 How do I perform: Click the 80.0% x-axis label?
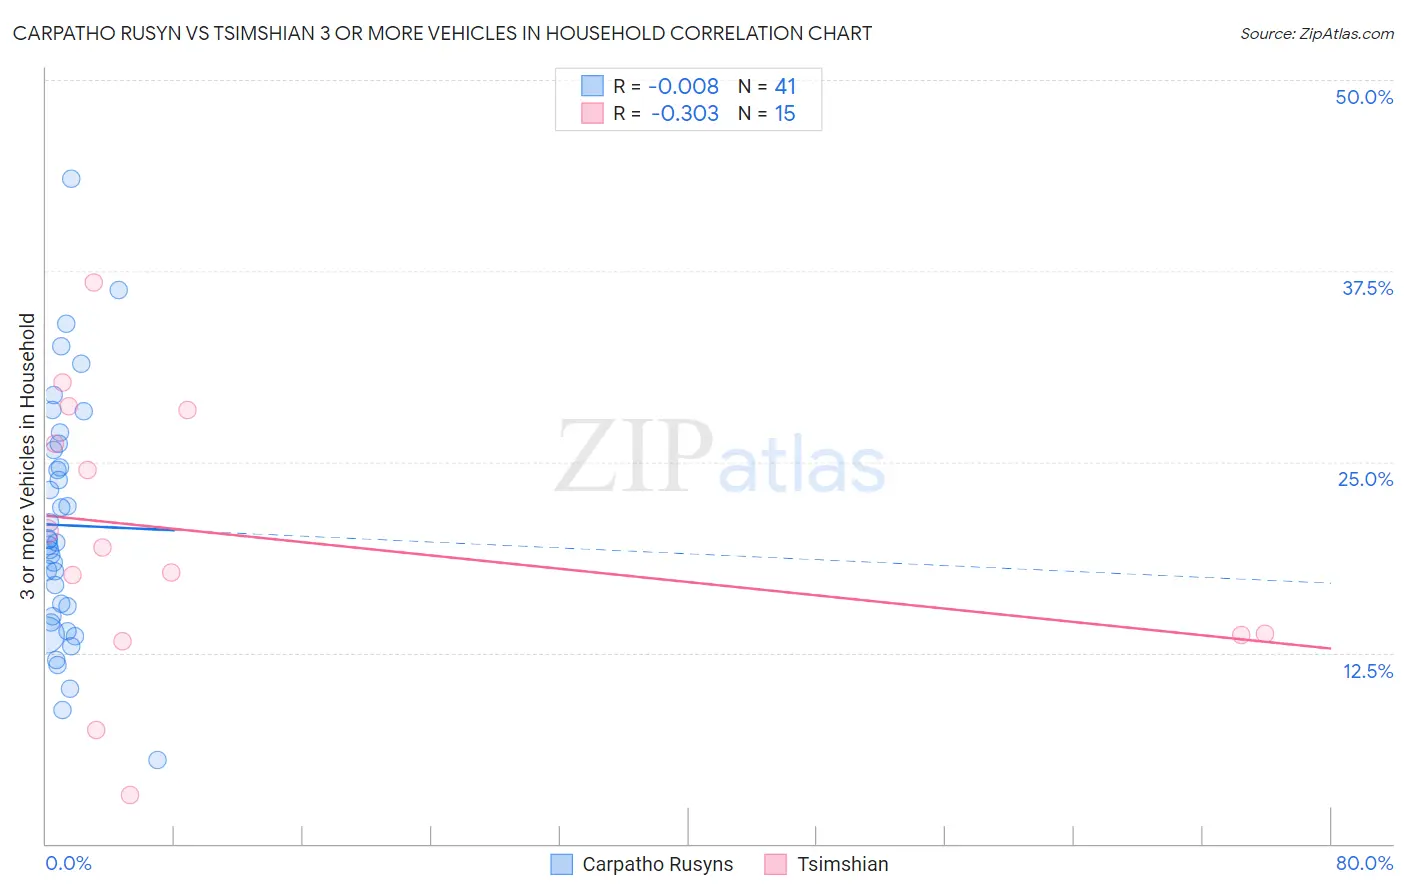point(1364,863)
